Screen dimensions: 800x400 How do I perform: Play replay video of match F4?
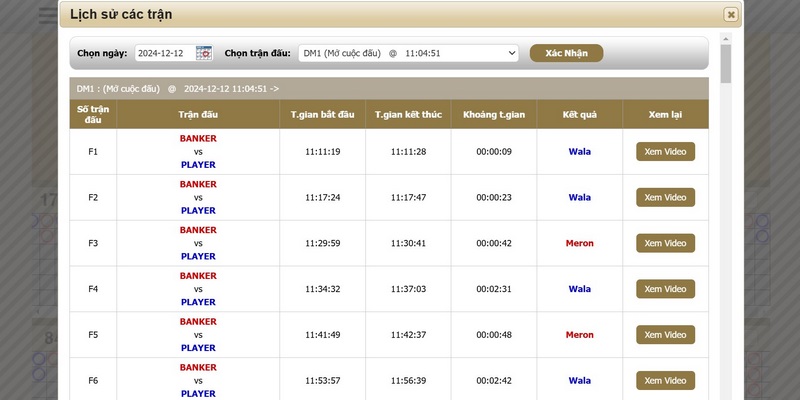665,289
